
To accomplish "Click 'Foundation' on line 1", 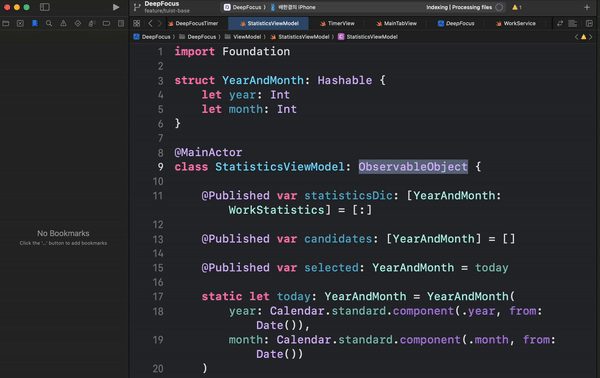I will pyautogui.click(x=256, y=51).
